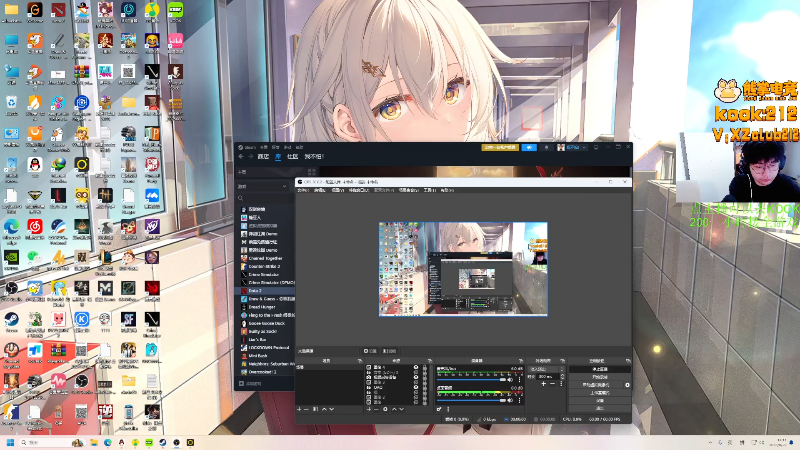
Task: Move source up in OBS Sources panel
Action: coord(394,409)
